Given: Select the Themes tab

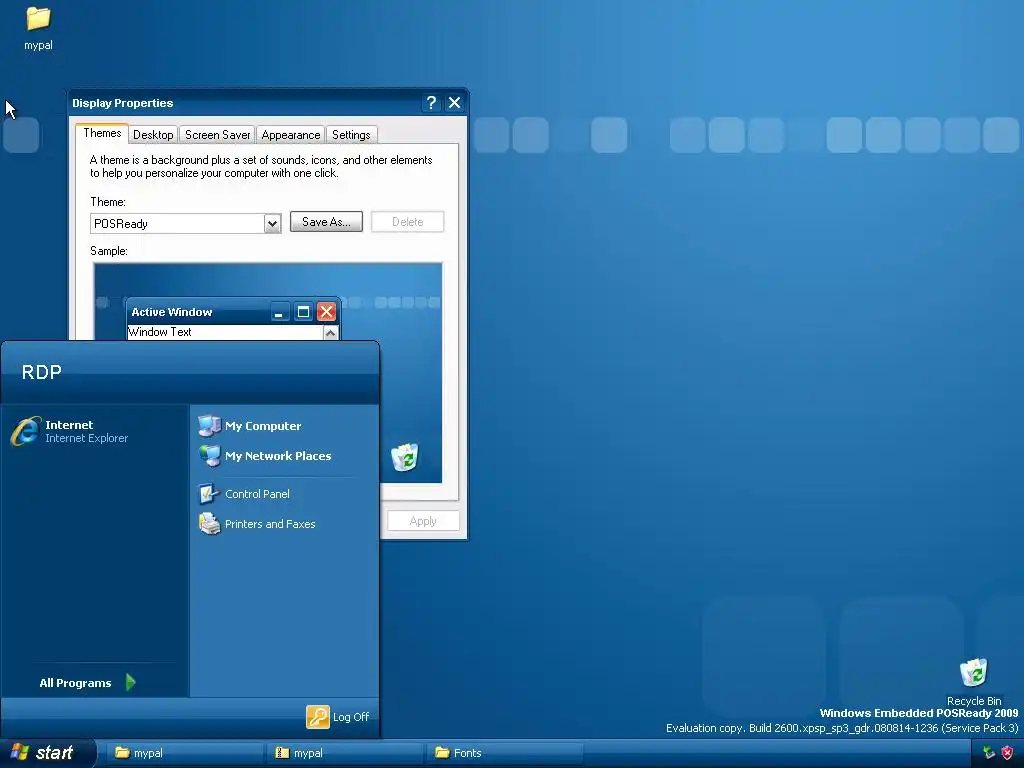Looking at the screenshot, I should (x=102, y=133).
